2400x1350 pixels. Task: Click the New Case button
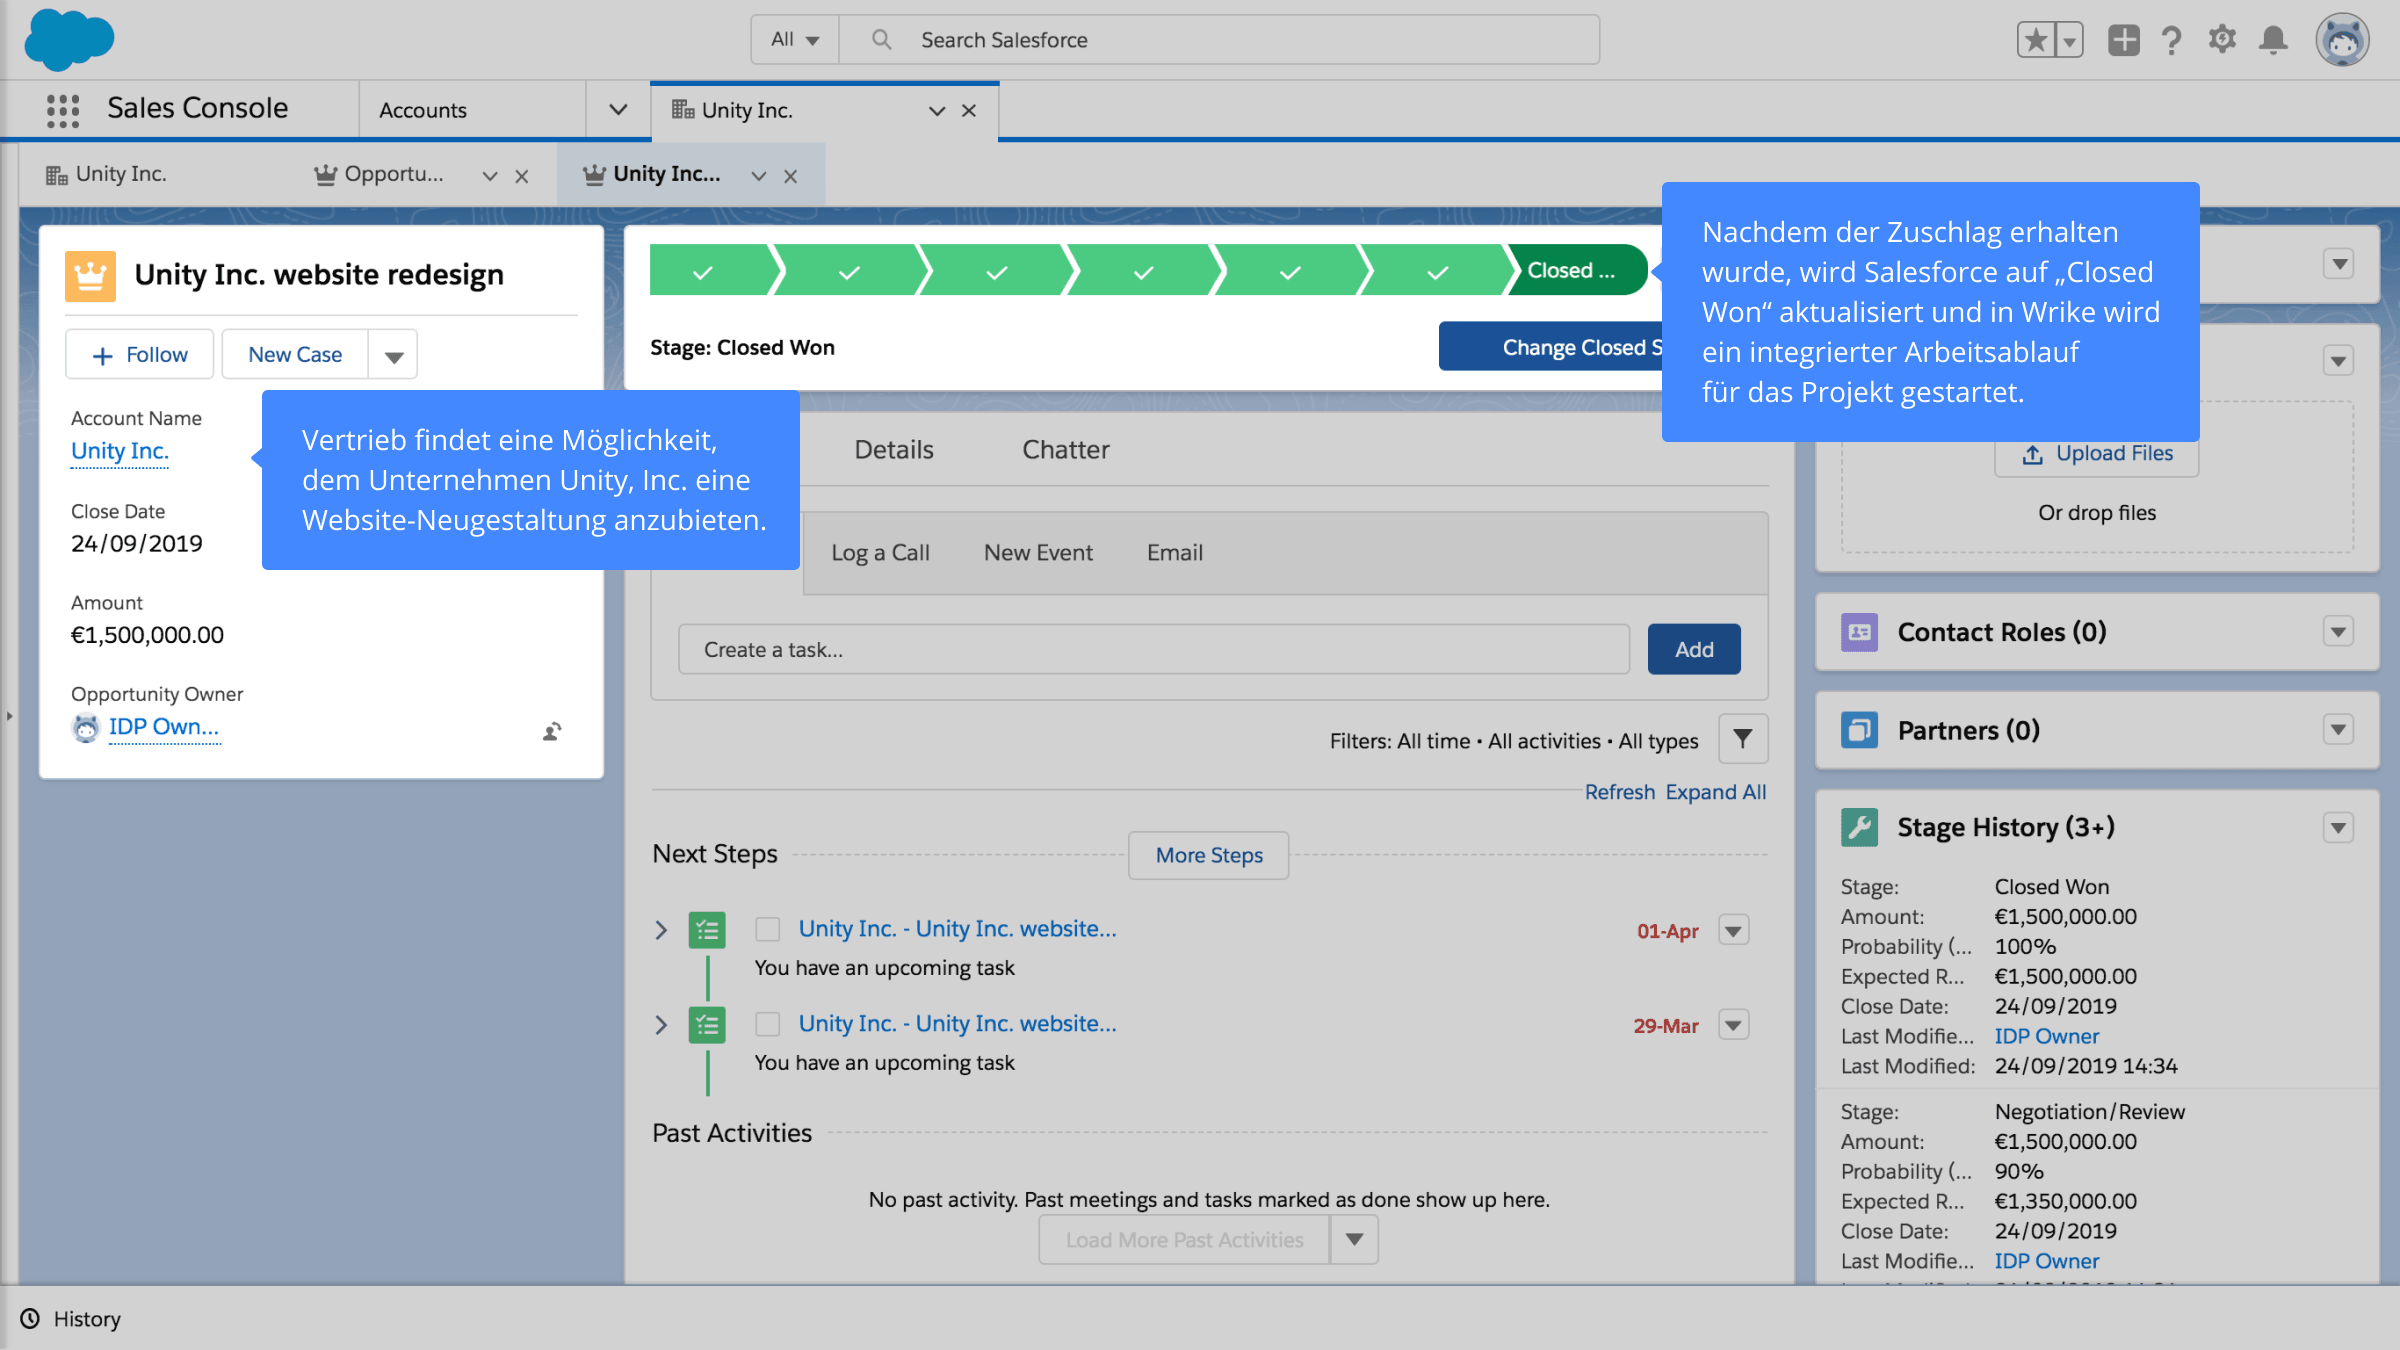295,355
